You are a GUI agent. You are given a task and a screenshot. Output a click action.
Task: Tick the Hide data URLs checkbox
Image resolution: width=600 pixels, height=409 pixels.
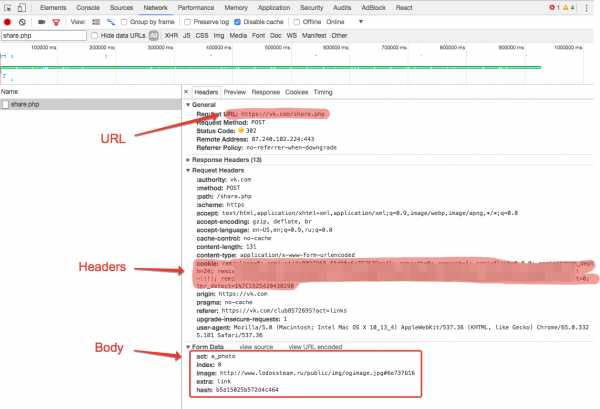tap(95, 36)
